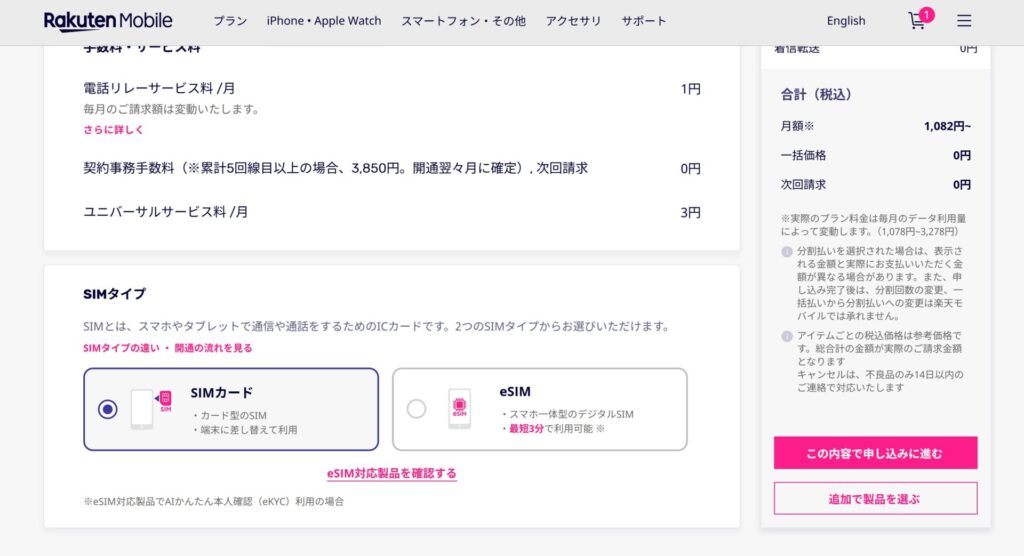This screenshot has width=1024, height=556.
Task: Click the cart item count badge
Action: (x=927, y=14)
